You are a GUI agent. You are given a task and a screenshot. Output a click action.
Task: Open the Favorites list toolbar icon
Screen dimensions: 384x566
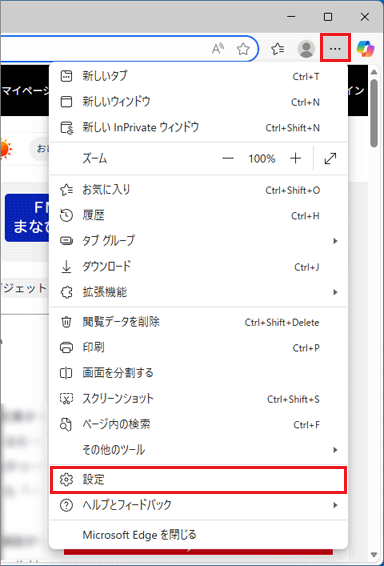[x=278, y=48]
